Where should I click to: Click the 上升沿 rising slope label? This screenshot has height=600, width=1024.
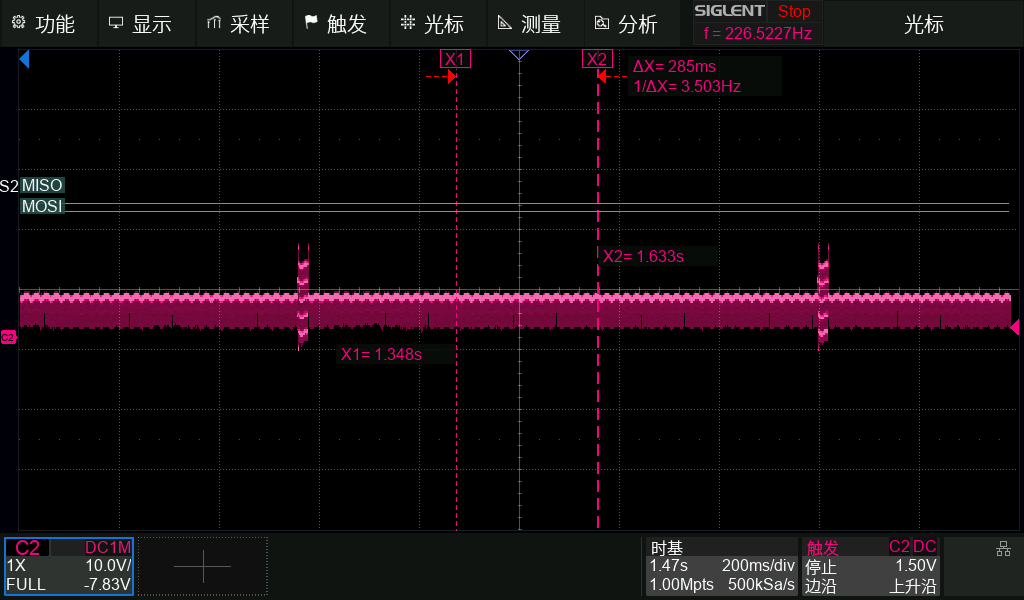tap(913, 586)
